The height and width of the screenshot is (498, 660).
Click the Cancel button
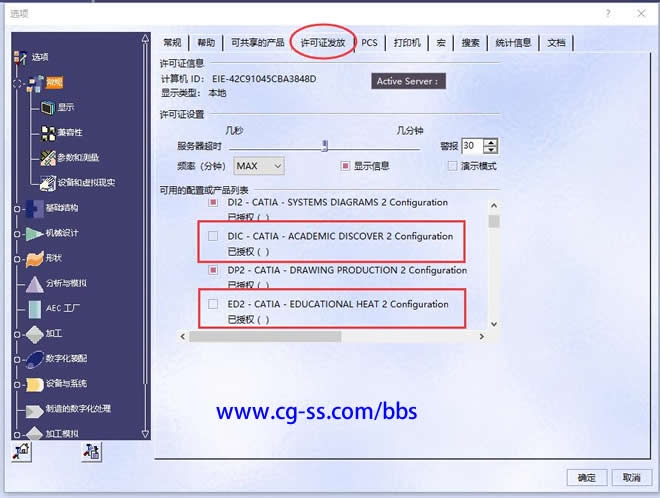click(631, 477)
